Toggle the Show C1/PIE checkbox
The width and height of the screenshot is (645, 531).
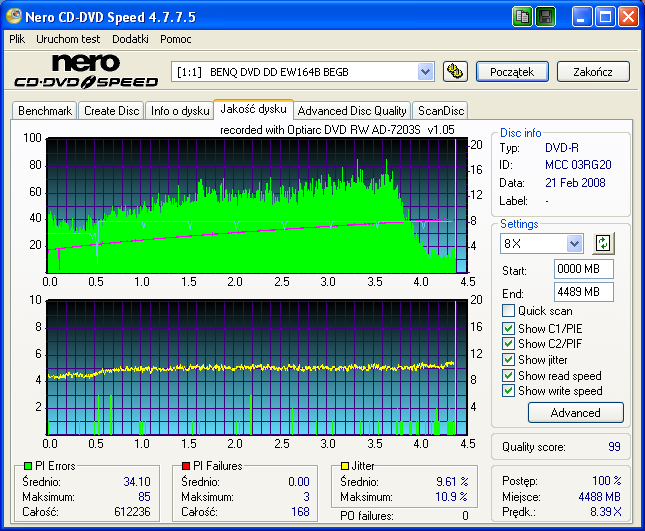click(x=508, y=328)
